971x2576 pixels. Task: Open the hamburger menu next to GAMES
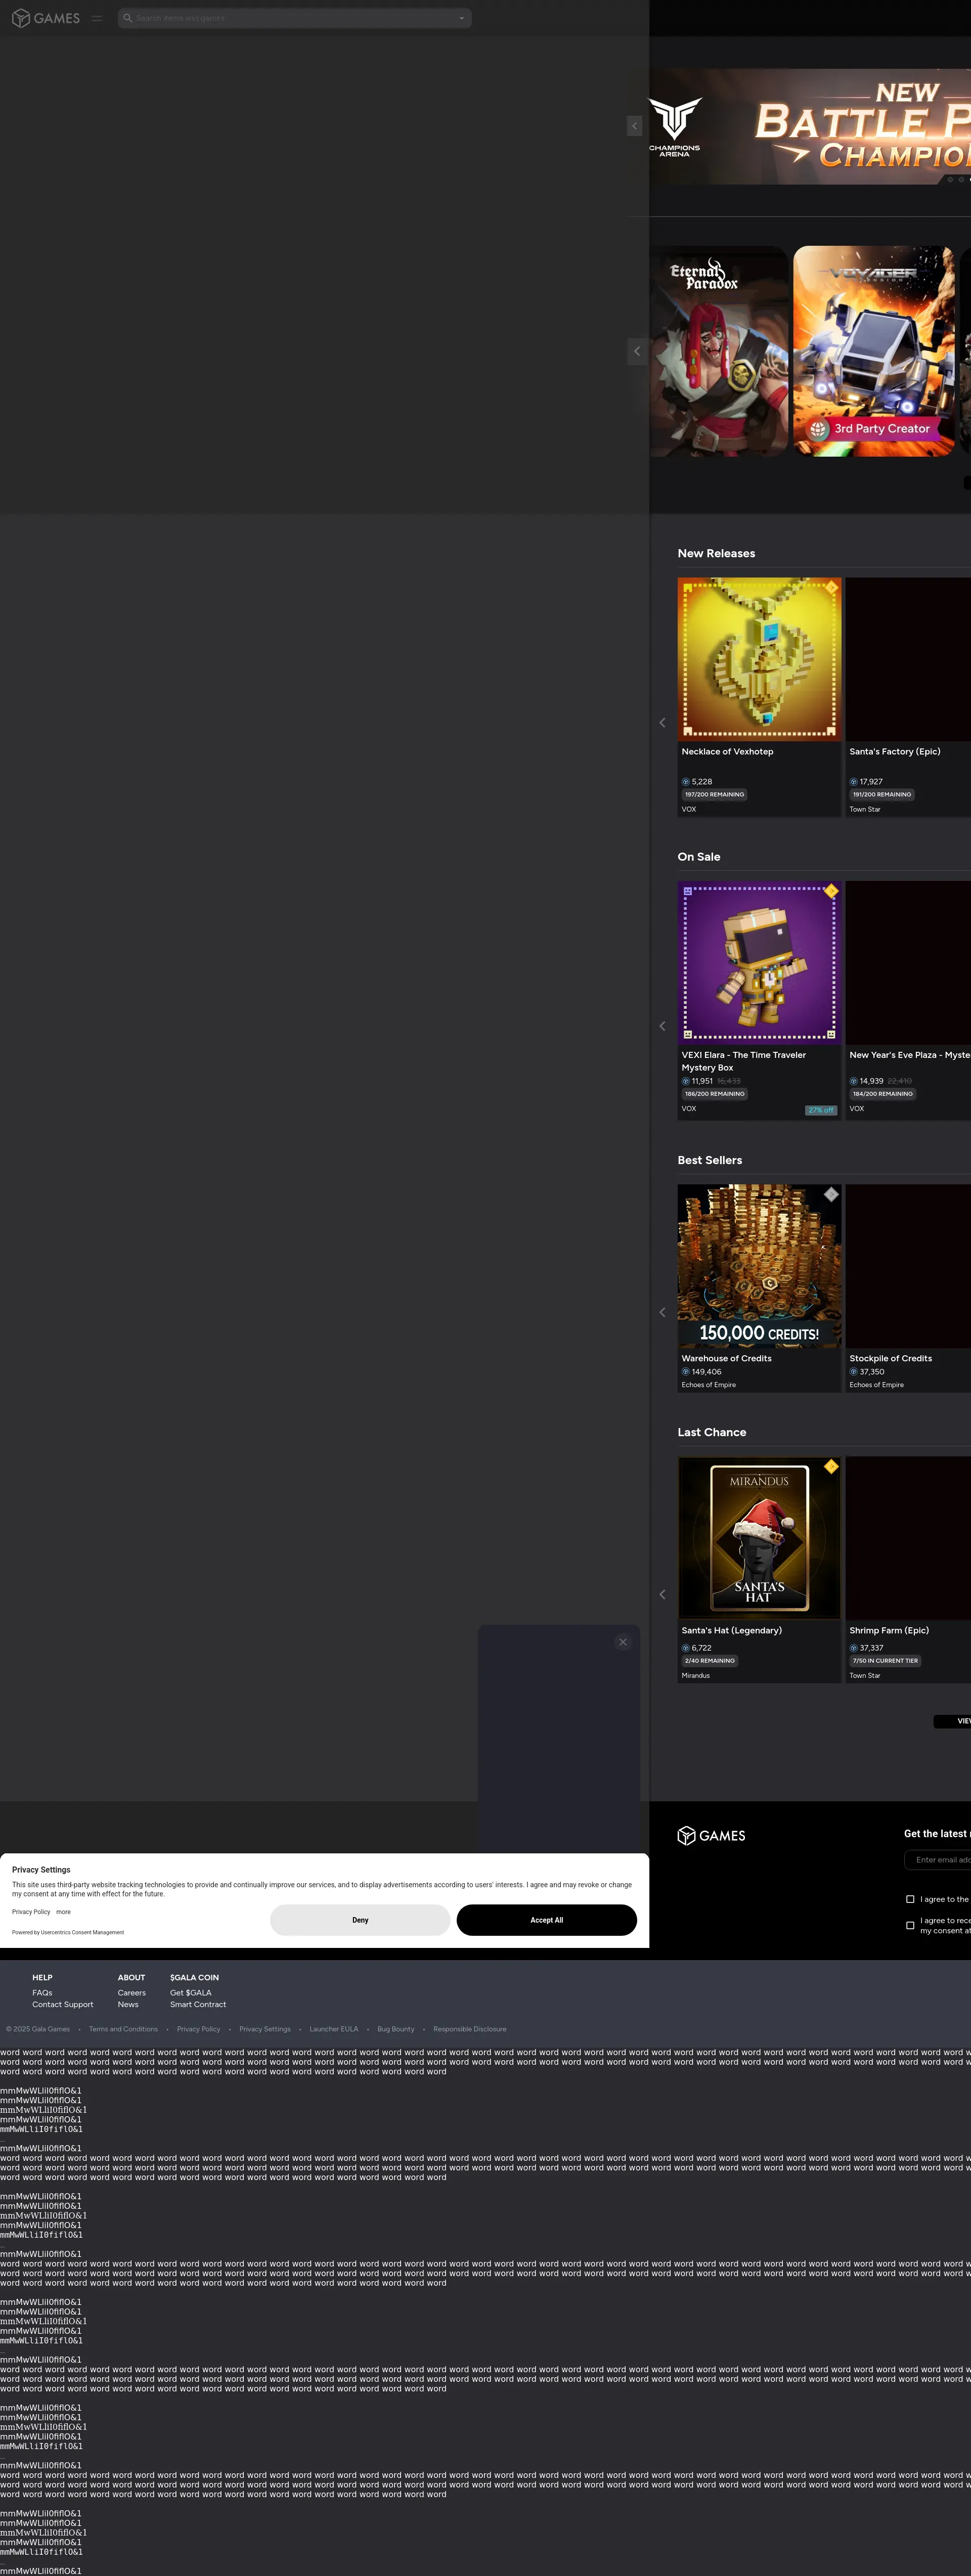(x=97, y=18)
